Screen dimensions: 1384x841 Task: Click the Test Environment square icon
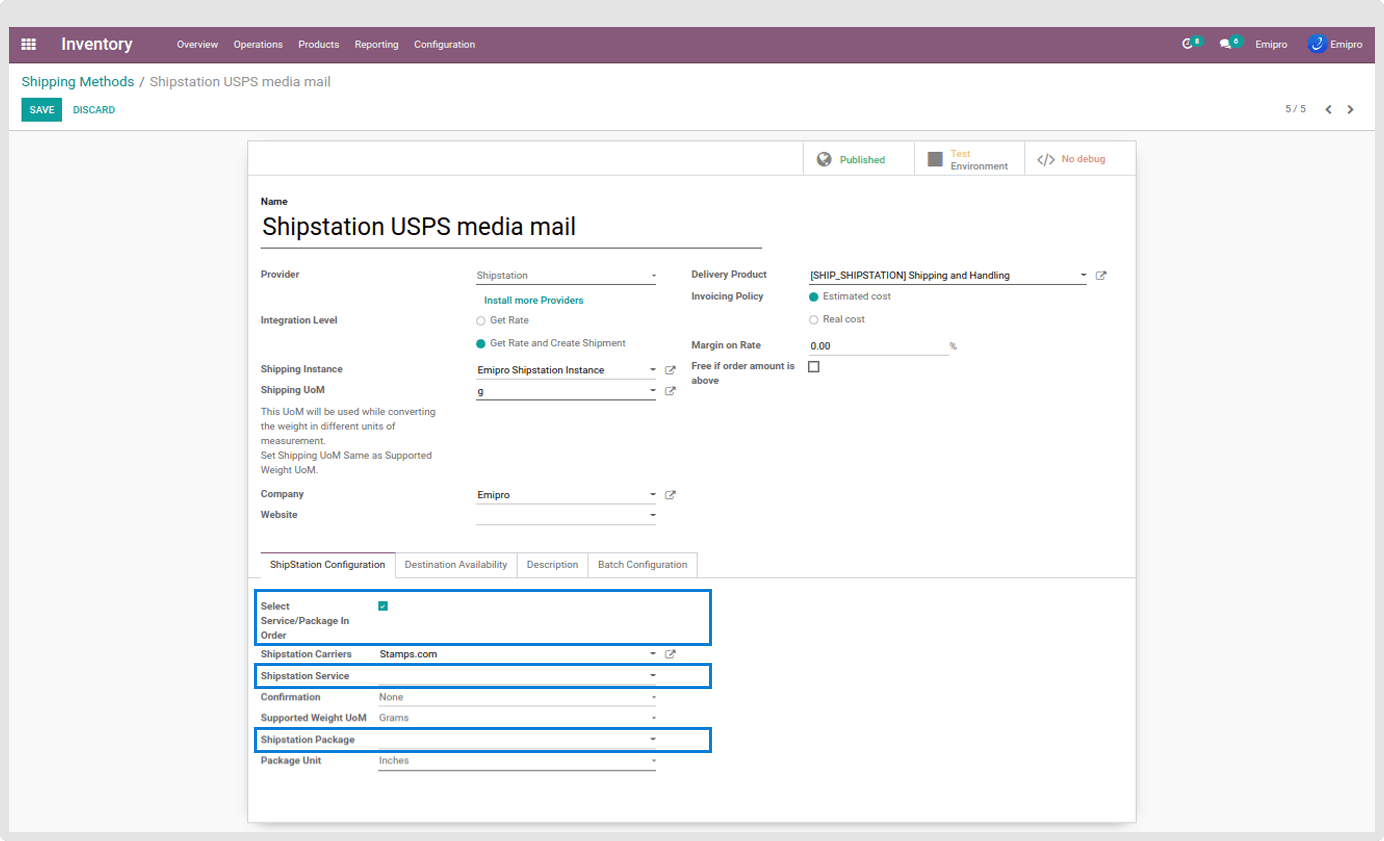[x=935, y=160]
